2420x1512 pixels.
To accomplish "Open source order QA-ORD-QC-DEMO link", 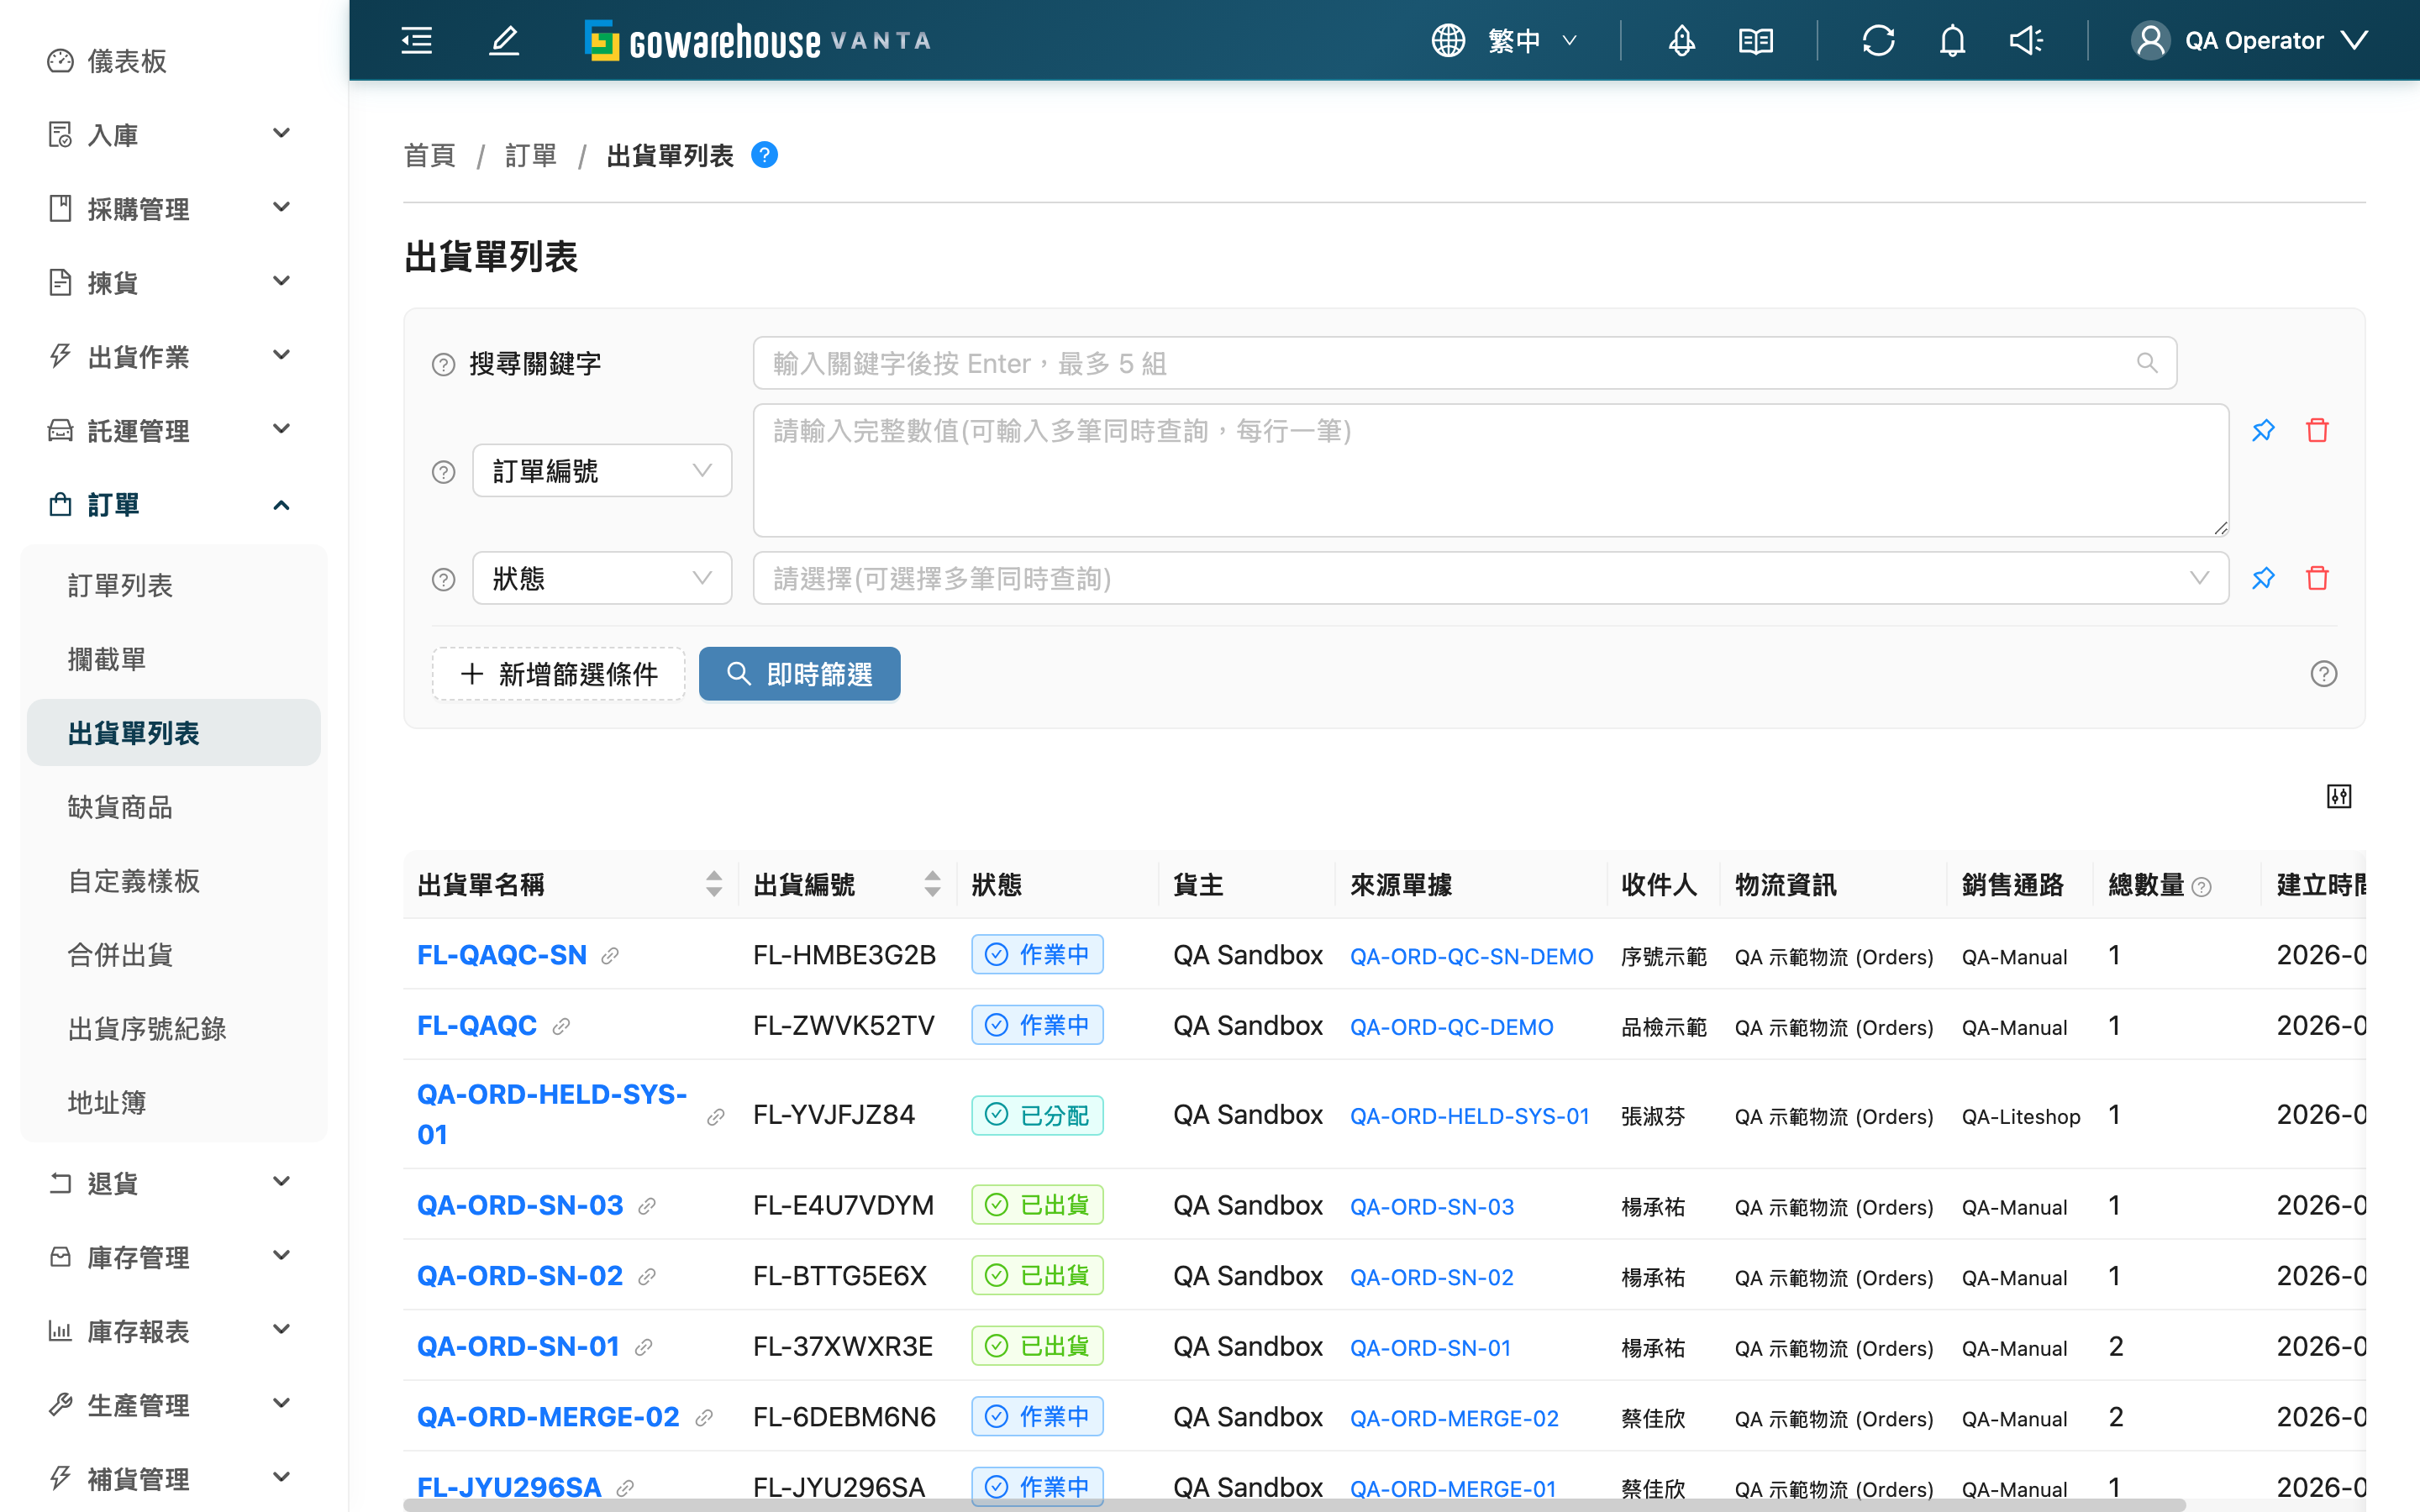I will 1451,1027.
